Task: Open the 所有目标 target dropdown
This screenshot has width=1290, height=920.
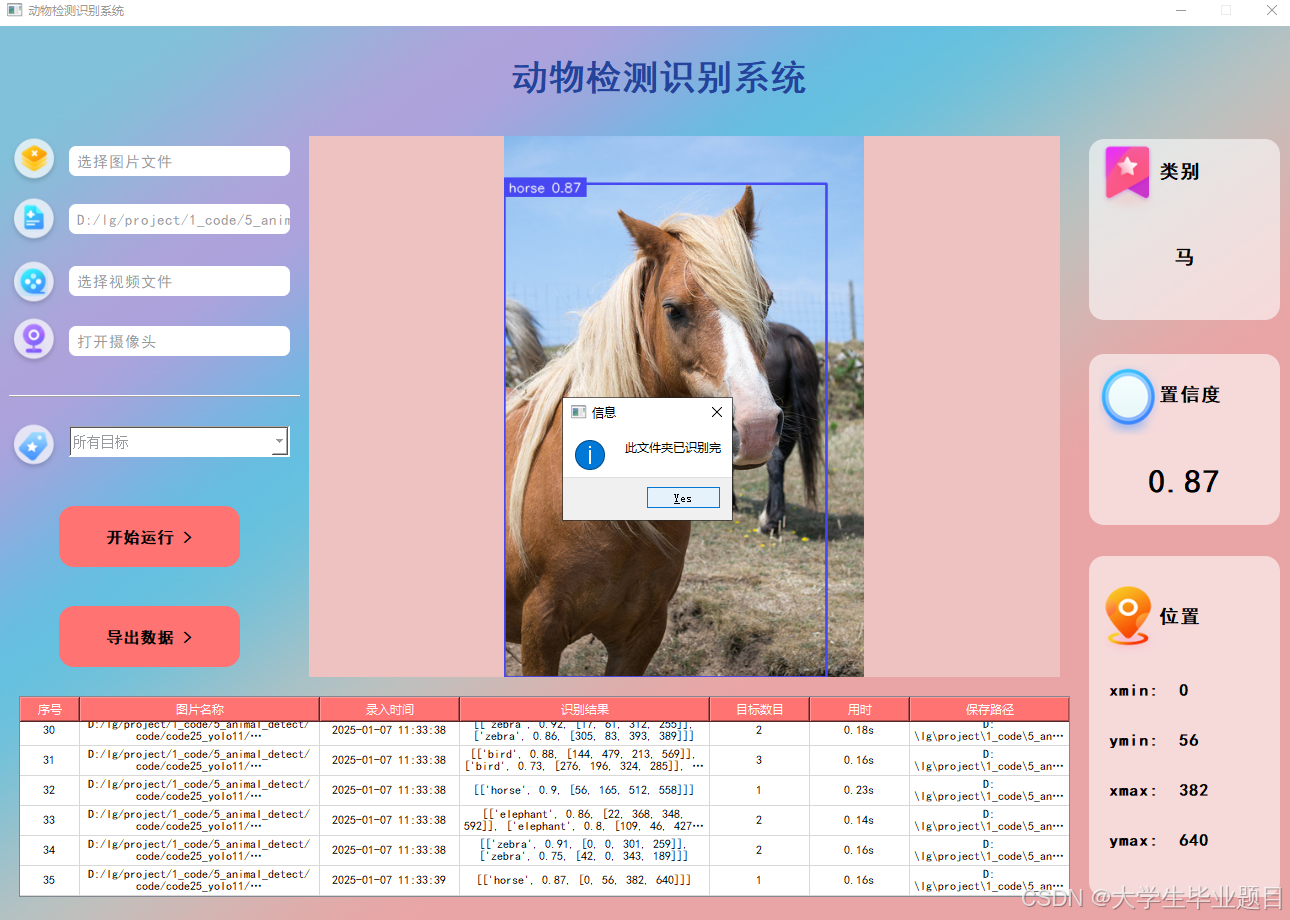Action: (x=179, y=442)
